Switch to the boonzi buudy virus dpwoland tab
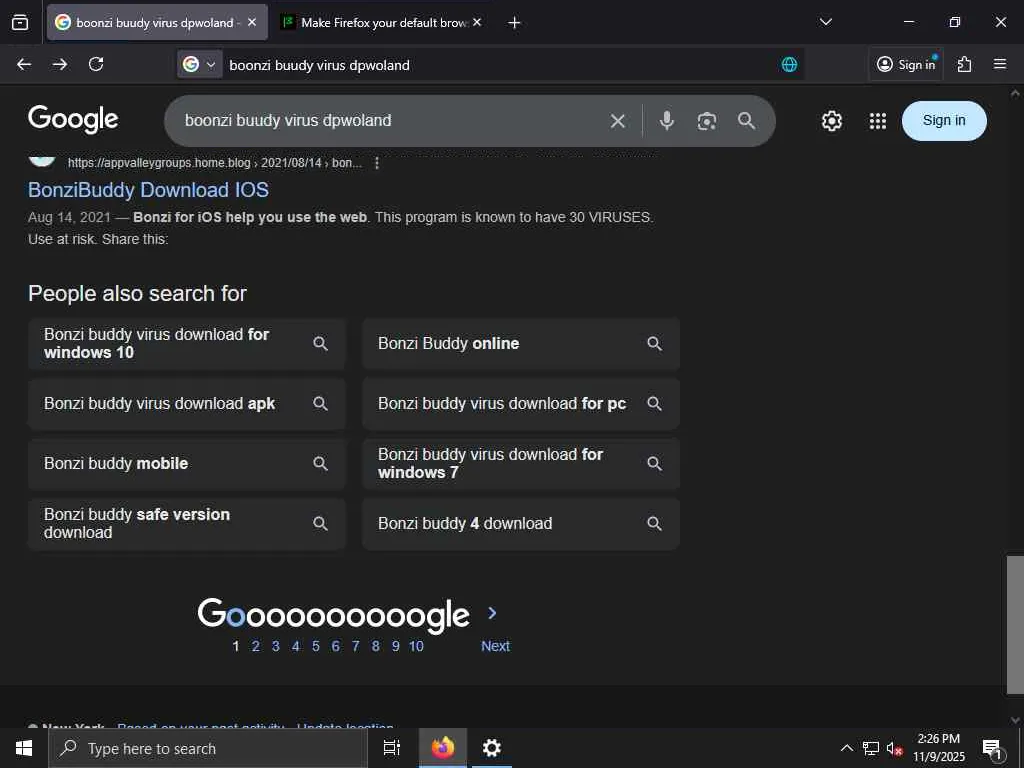Screen dimensions: 1024x768 [157, 23]
